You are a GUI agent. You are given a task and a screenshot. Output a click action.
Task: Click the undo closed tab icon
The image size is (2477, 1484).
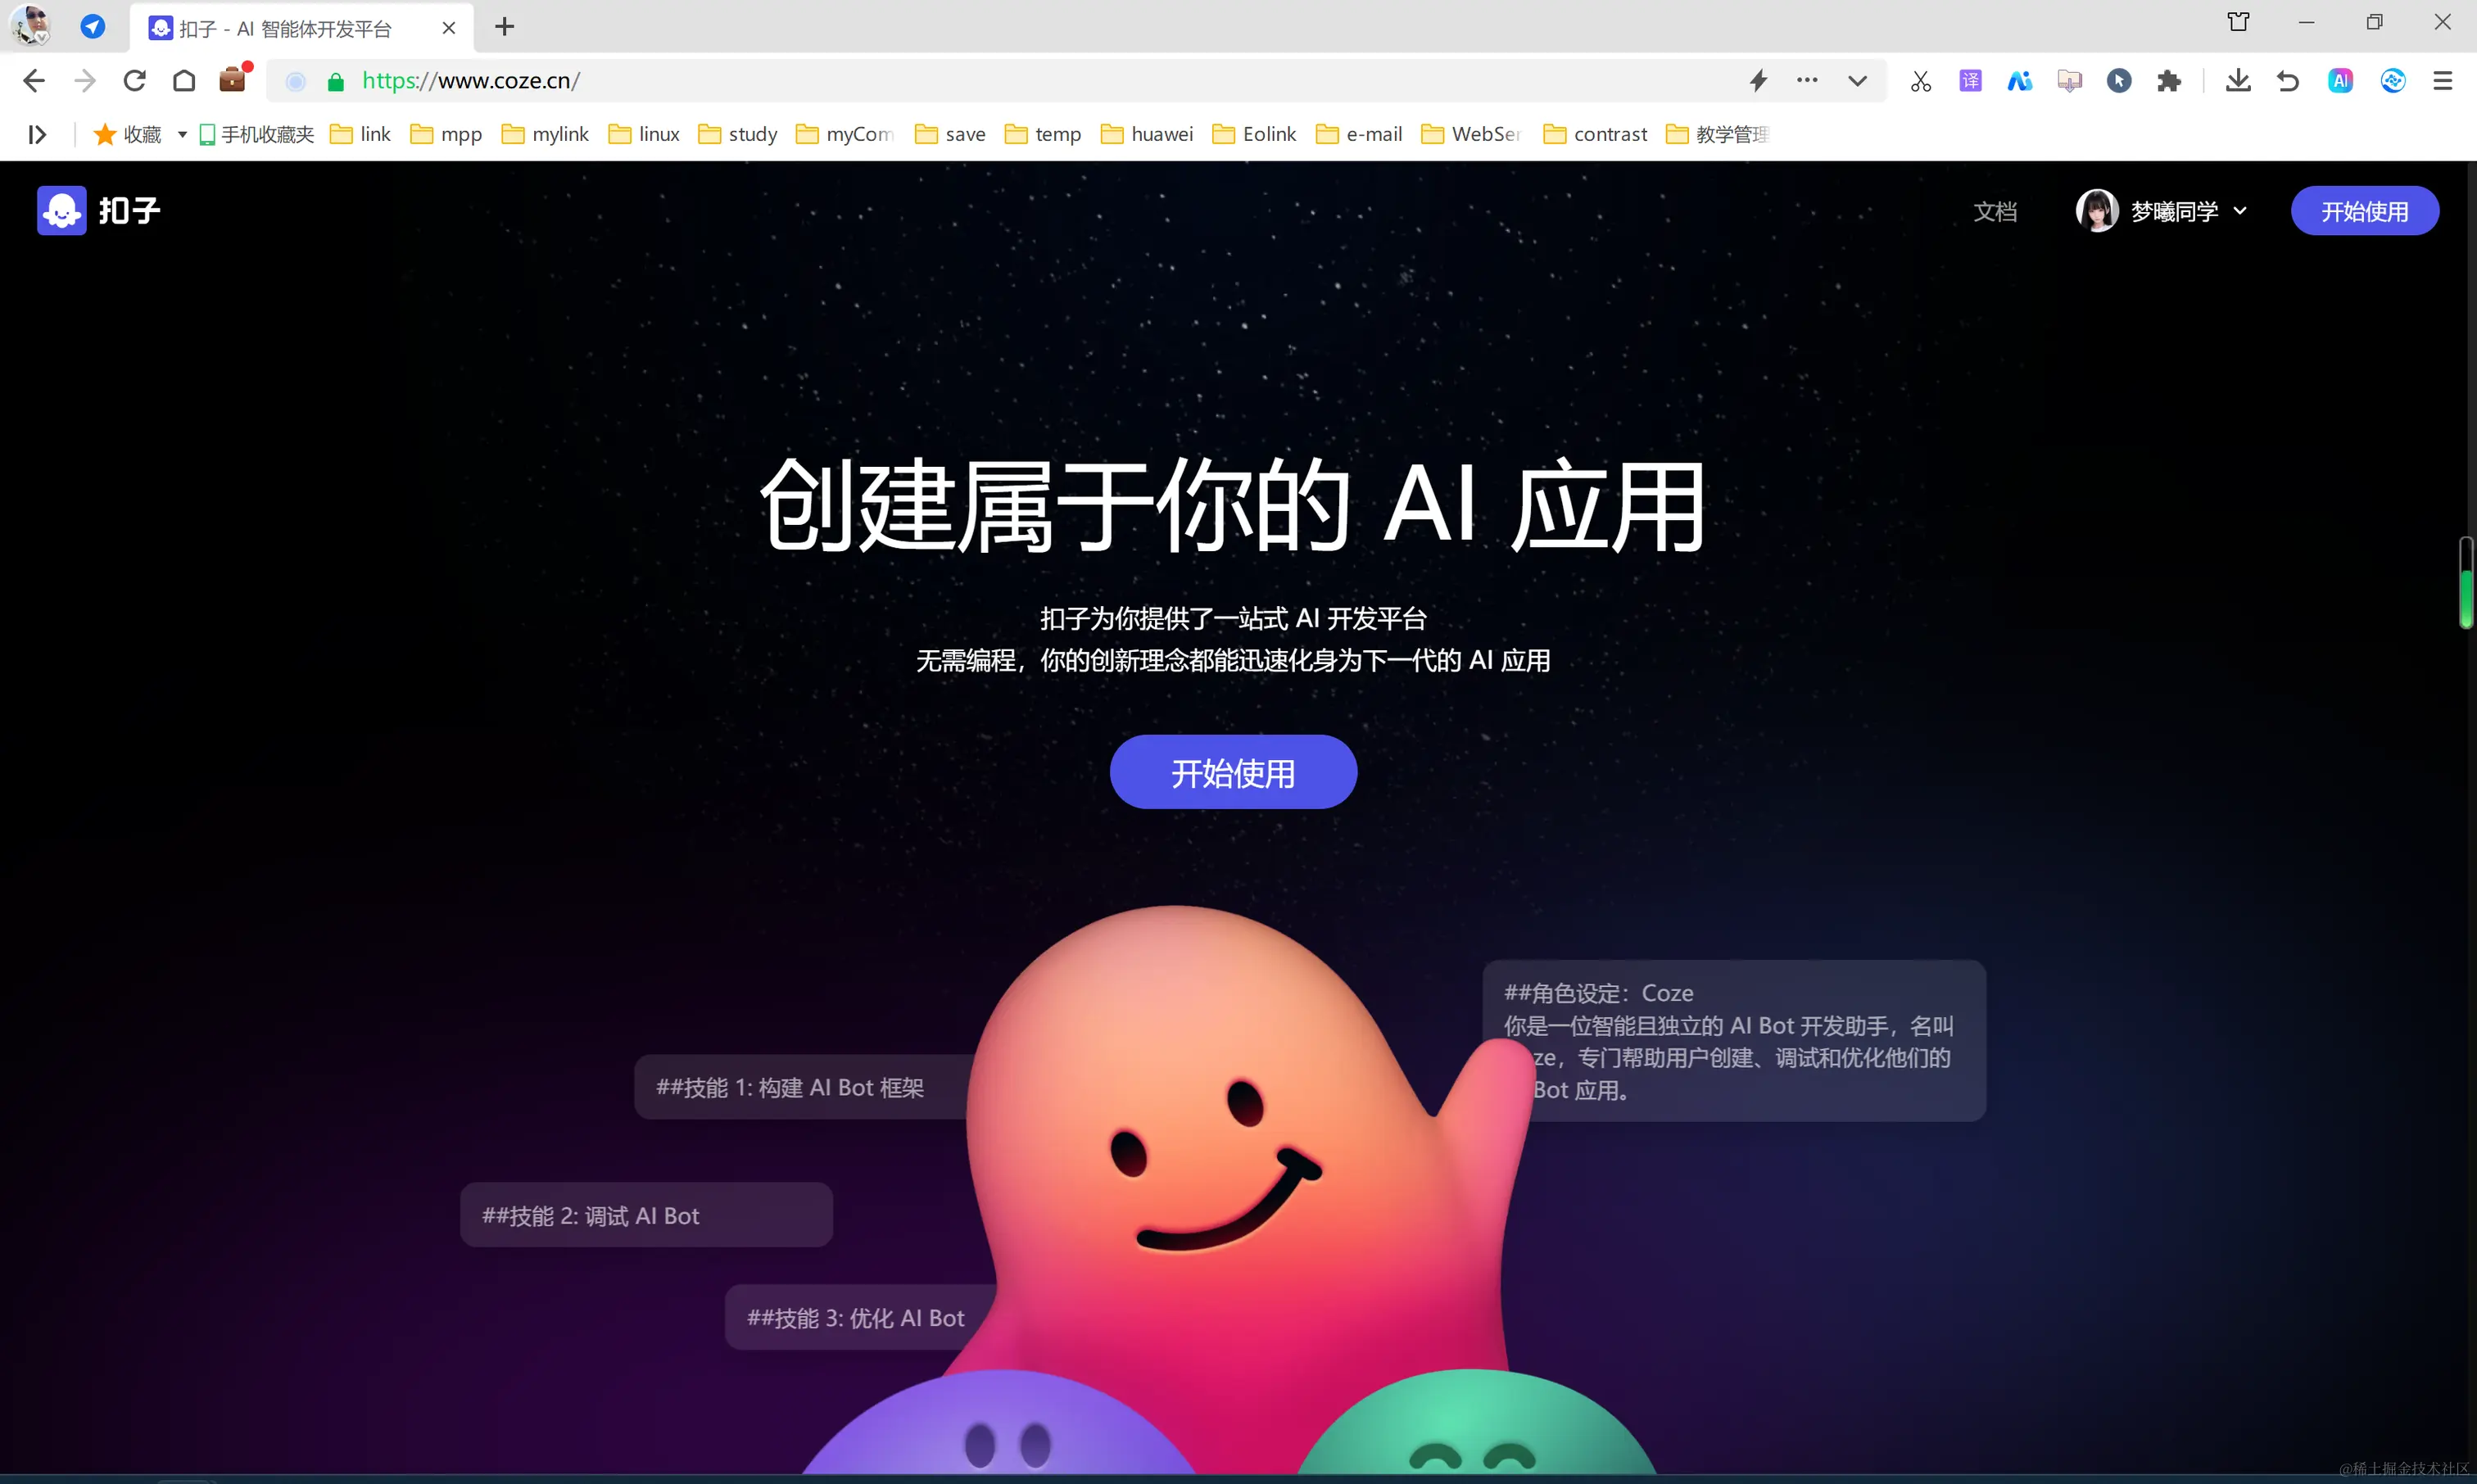pyautogui.click(x=2288, y=81)
